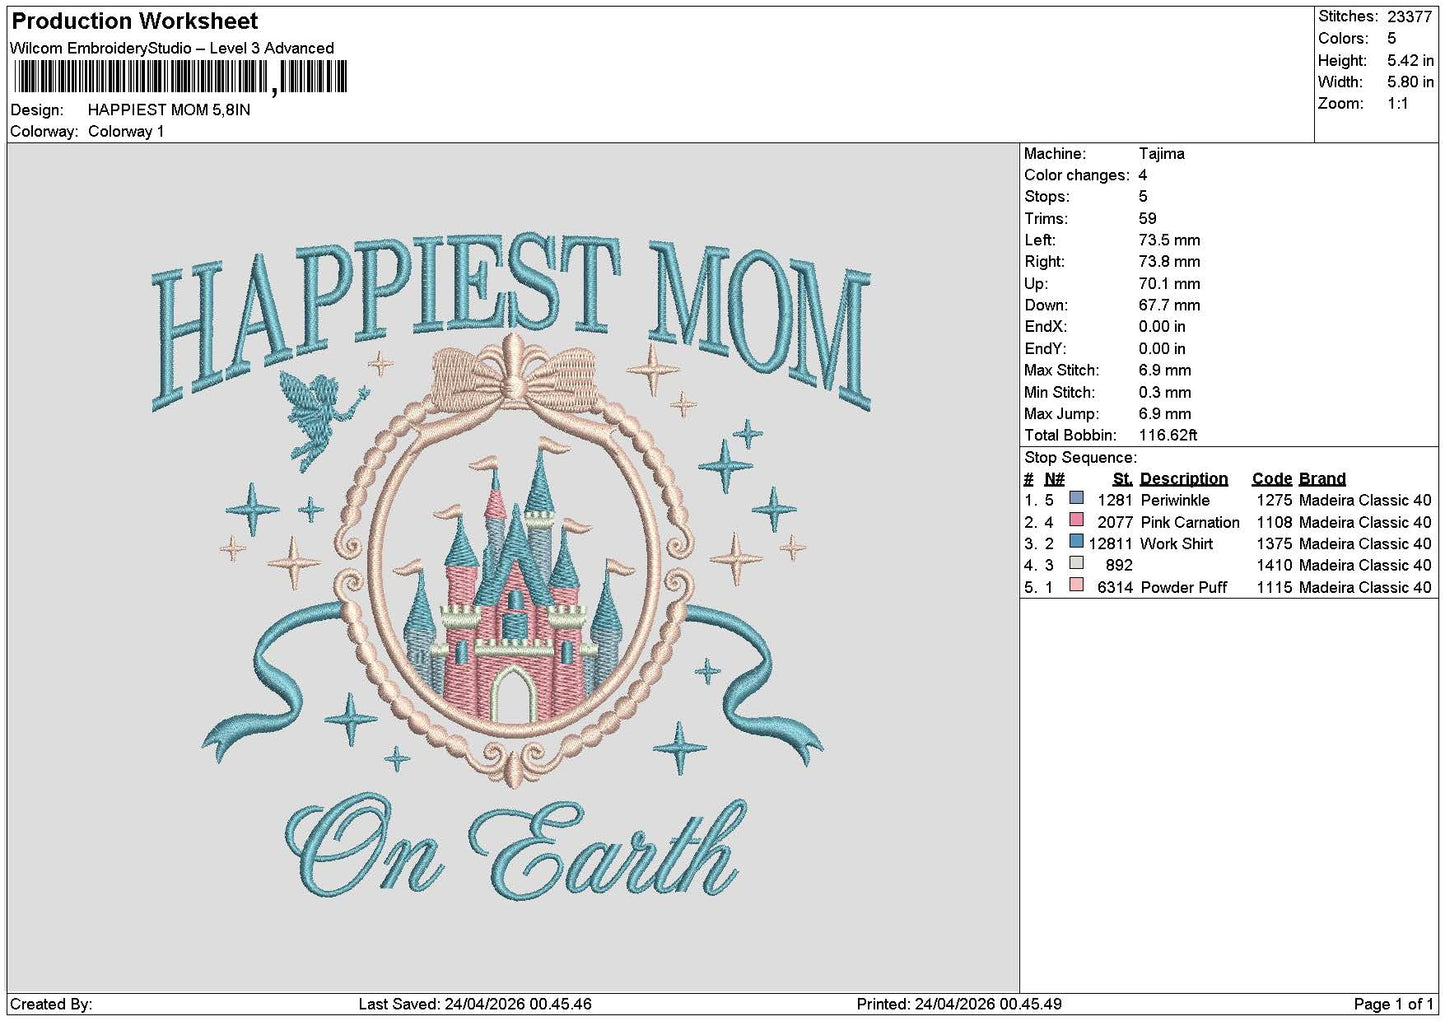1445x1021 pixels.
Task: Click the 'Colorway 1' value
Action: click(x=126, y=131)
